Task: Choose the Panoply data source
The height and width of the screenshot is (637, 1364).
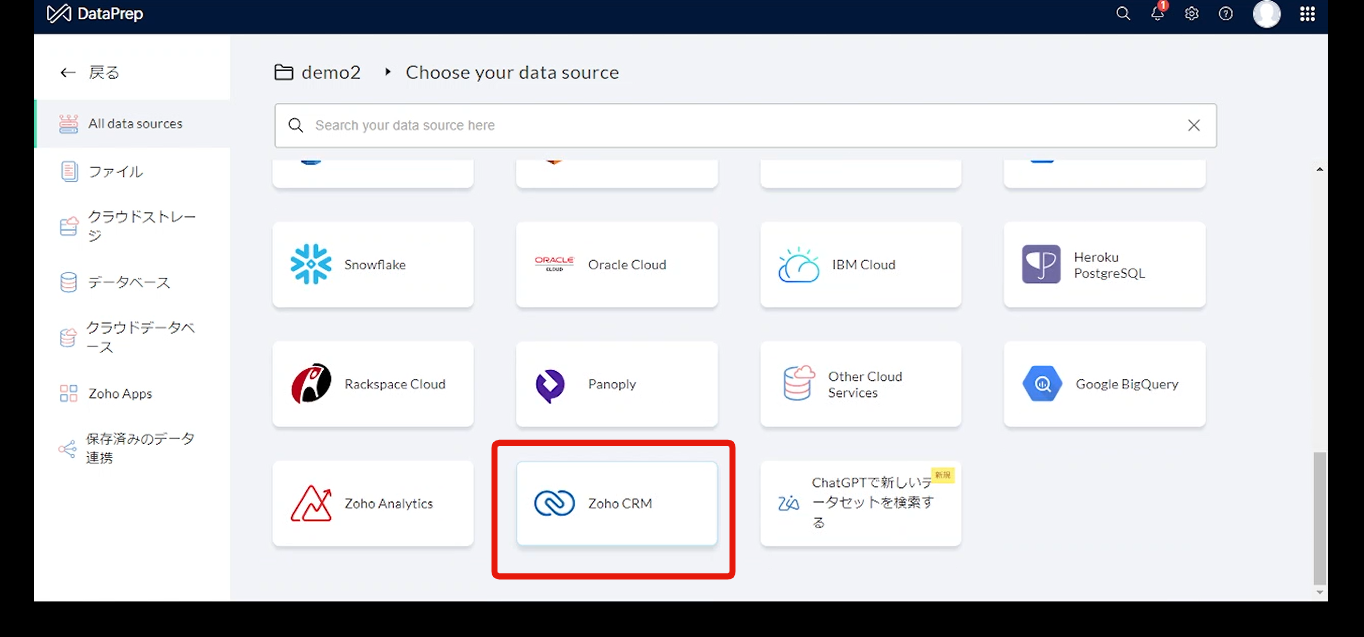Action: pyautogui.click(x=617, y=384)
